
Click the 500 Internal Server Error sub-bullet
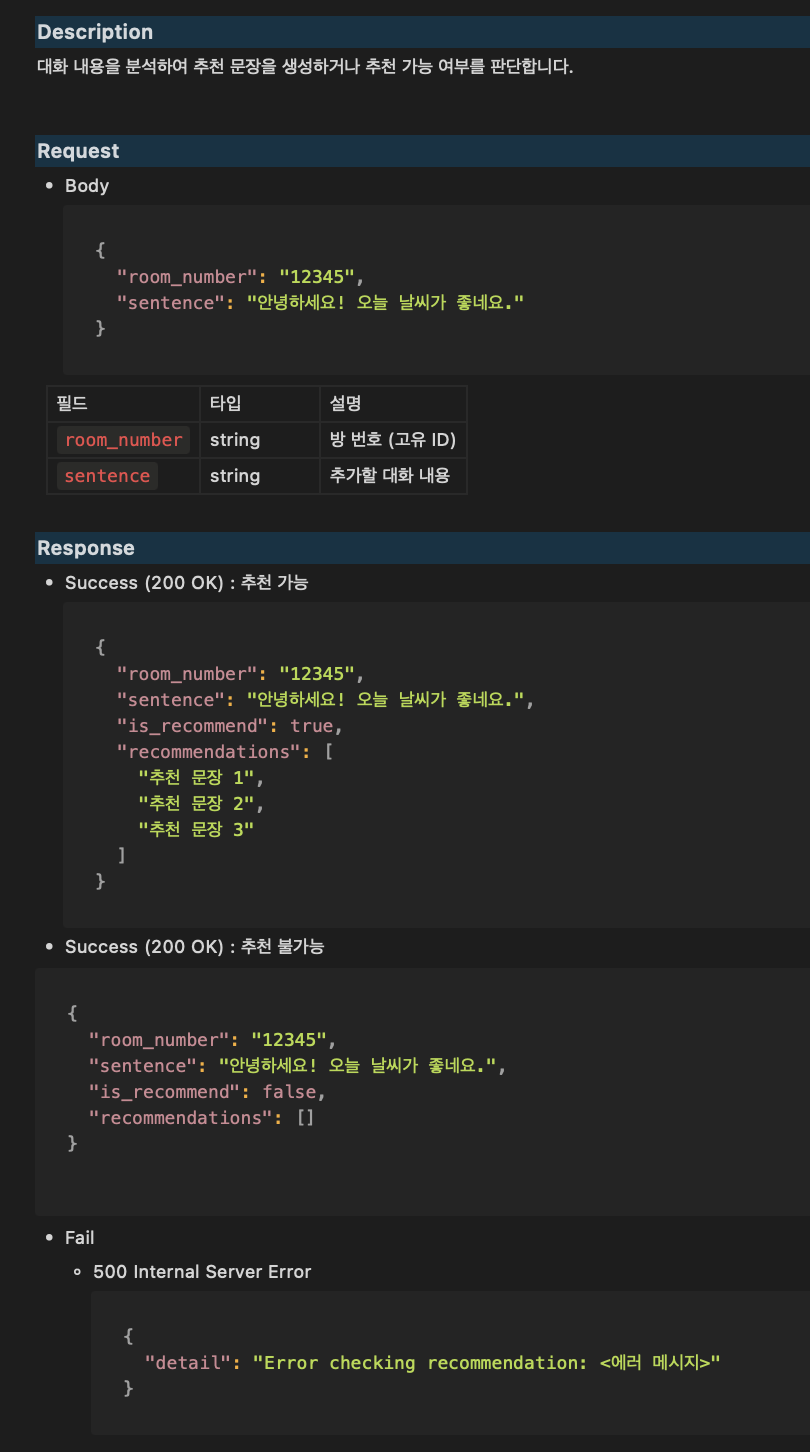tap(202, 1272)
